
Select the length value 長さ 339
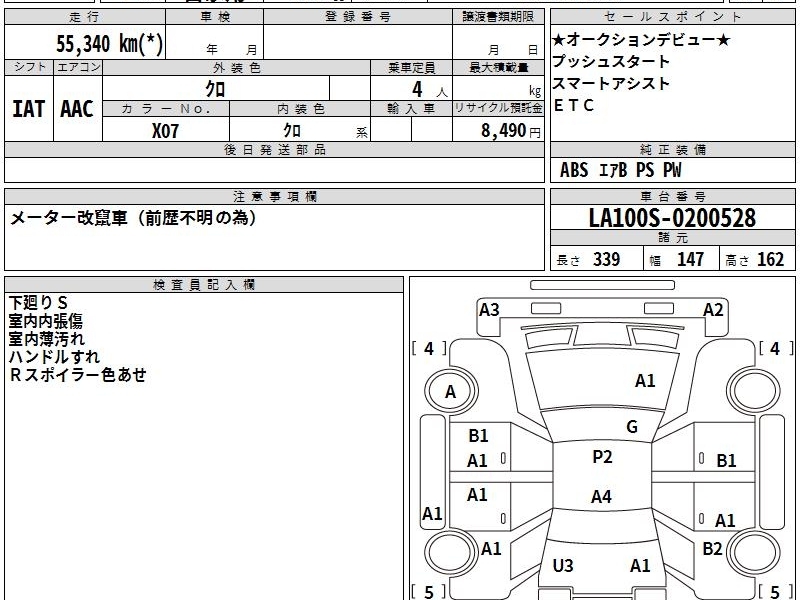[588, 259]
